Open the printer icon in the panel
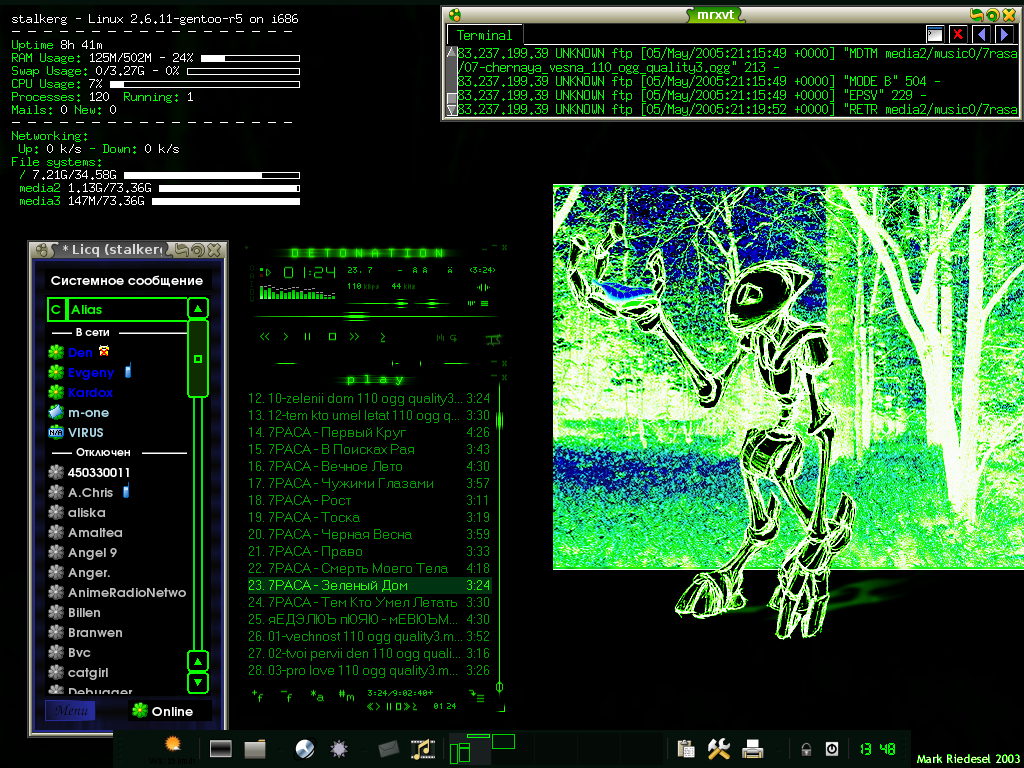The width and height of the screenshot is (1024, 768). (753, 749)
